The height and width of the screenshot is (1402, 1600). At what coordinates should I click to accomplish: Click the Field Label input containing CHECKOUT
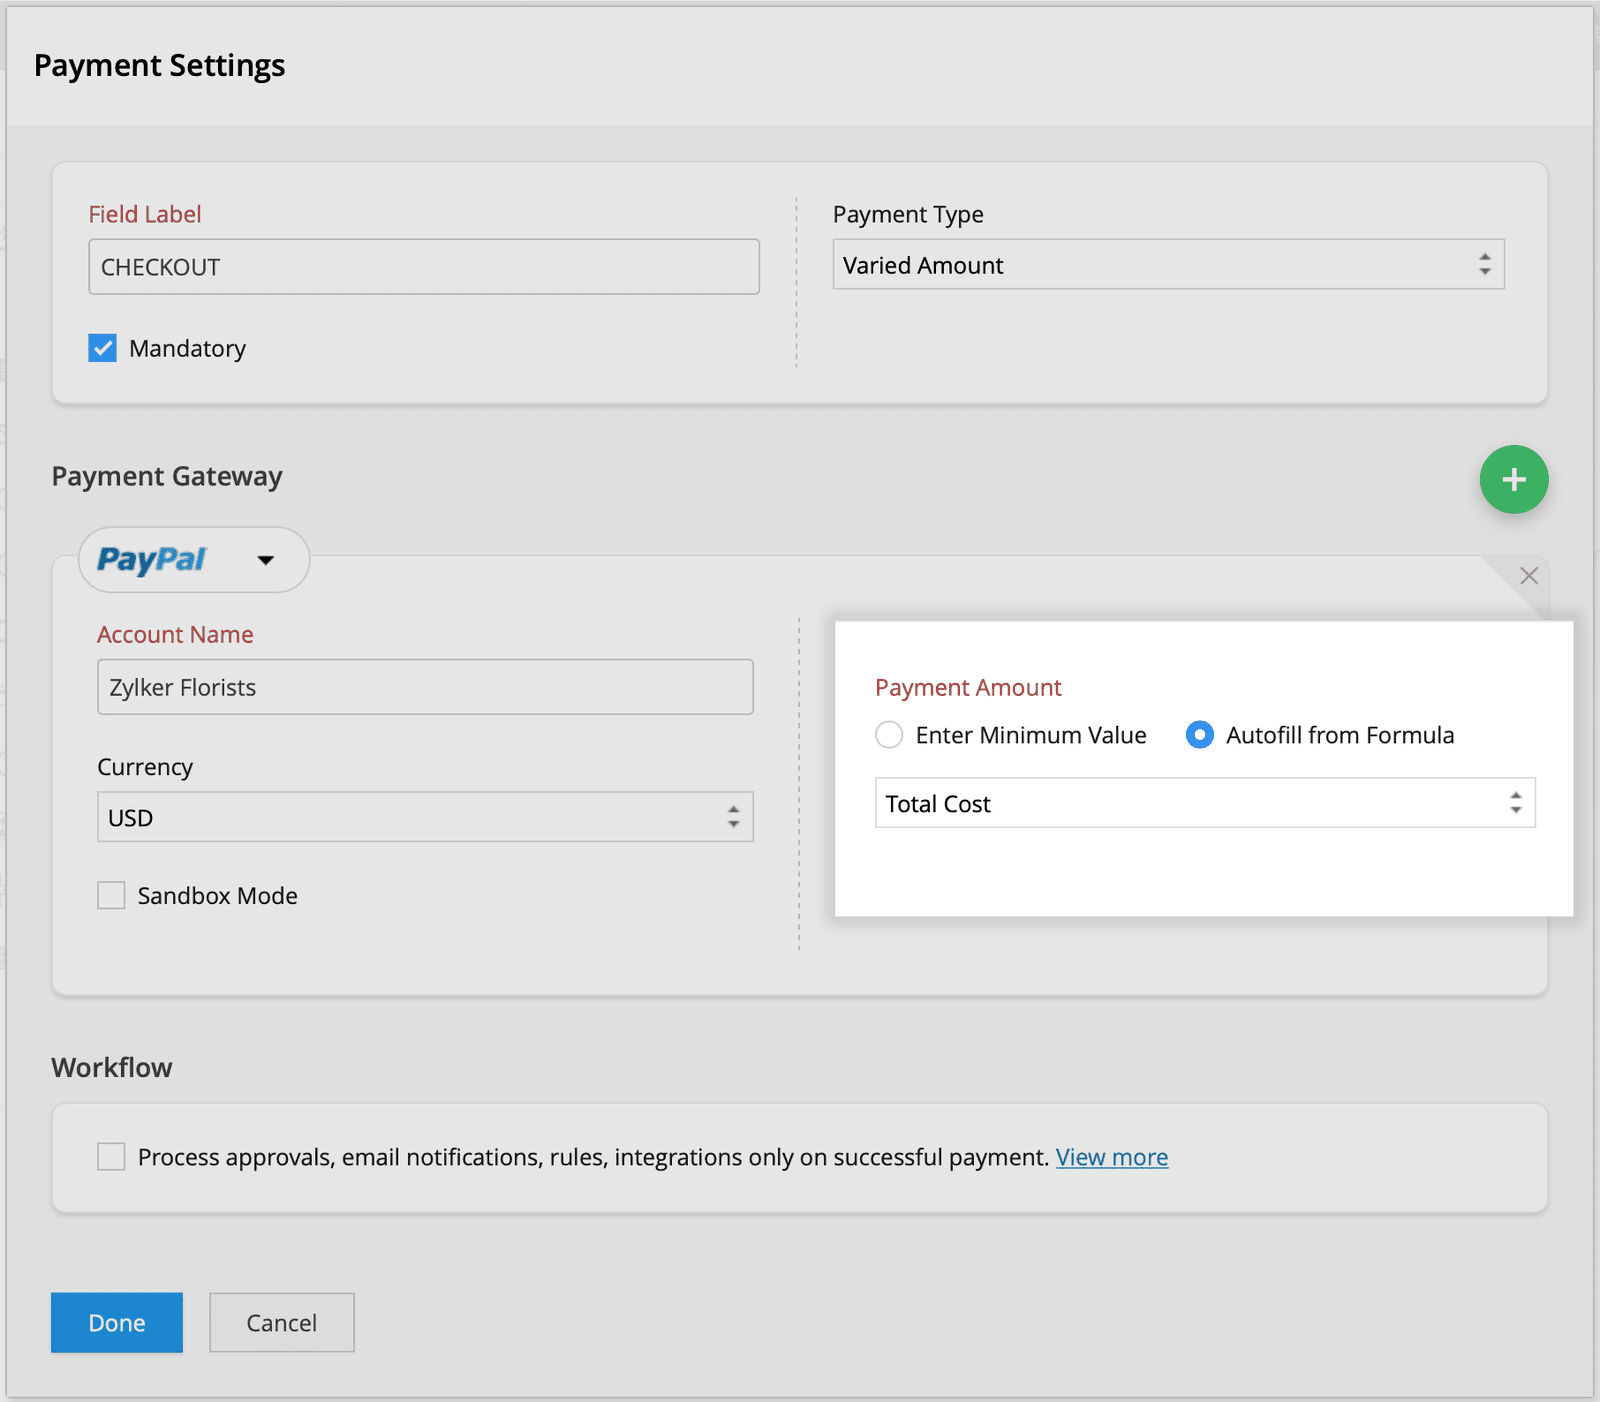pyautogui.click(x=424, y=267)
